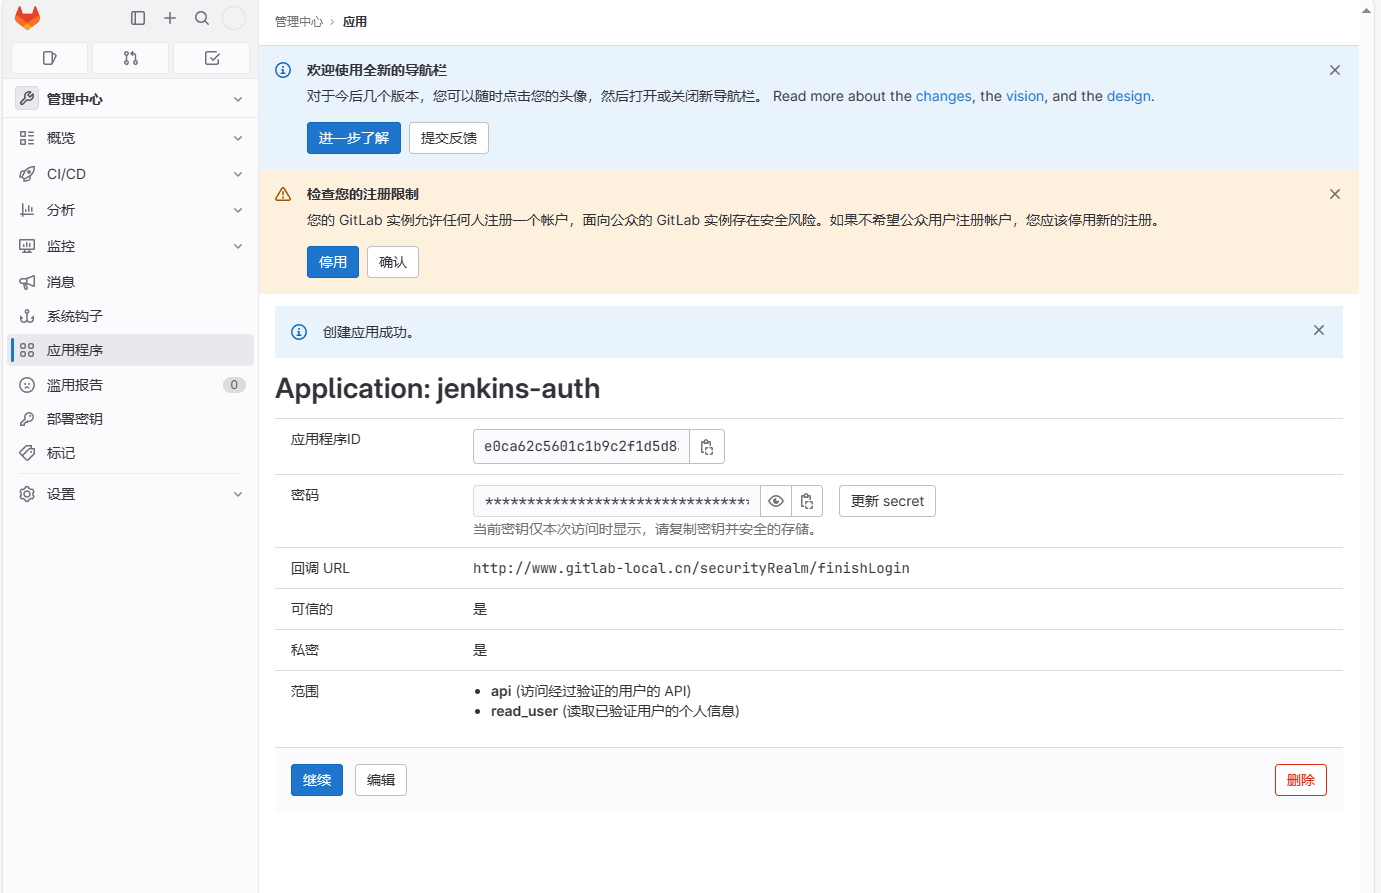
Task: Dismiss the application created success alert
Action: click(1319, 330)
